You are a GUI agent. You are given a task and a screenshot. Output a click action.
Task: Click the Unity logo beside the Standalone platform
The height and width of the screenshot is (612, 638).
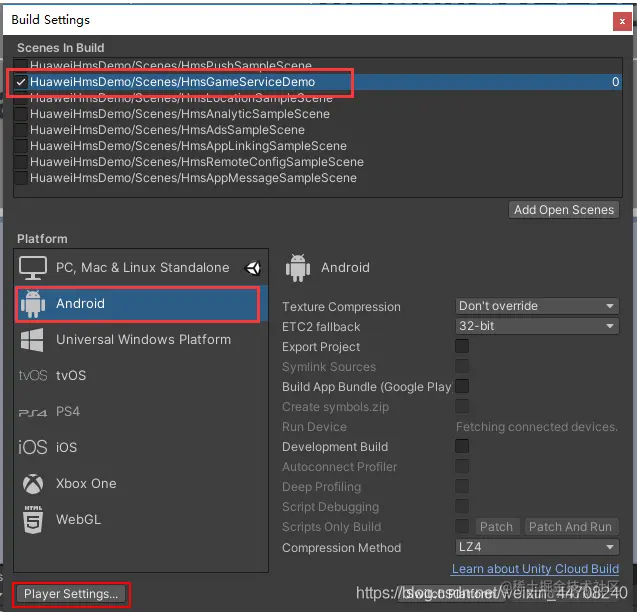pyautogui.click(x=253, y=268)
